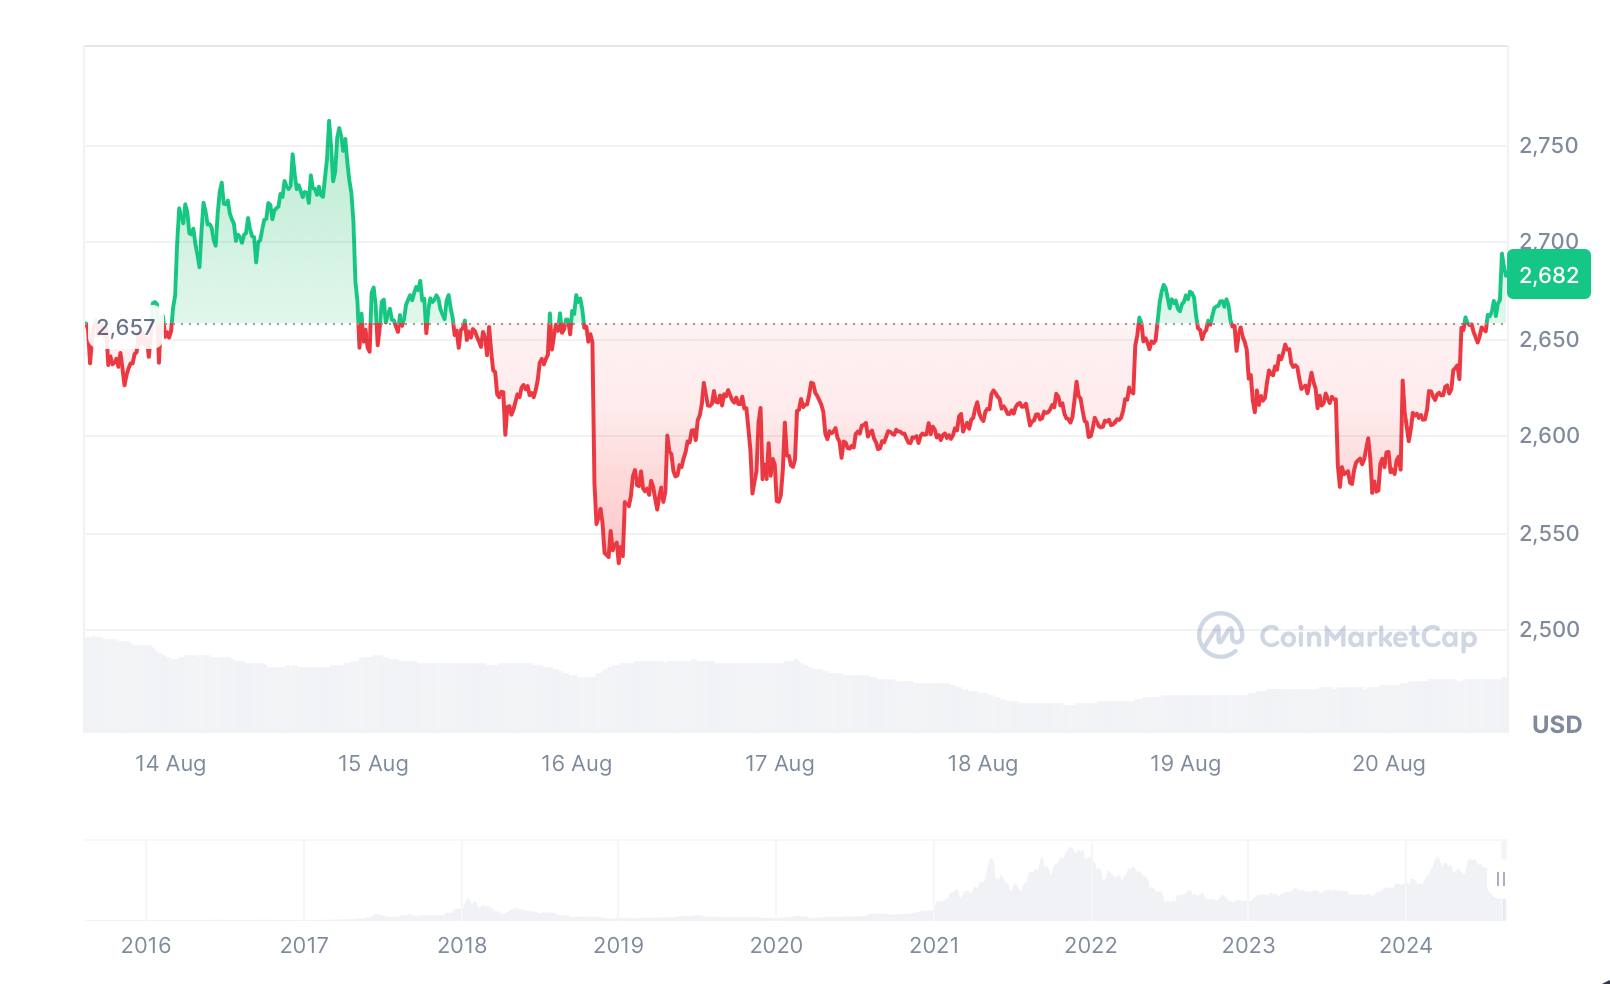Click the CoinMarketCap logo icon on the chart
The image size is (1610, 984).
click(1220, 635)
